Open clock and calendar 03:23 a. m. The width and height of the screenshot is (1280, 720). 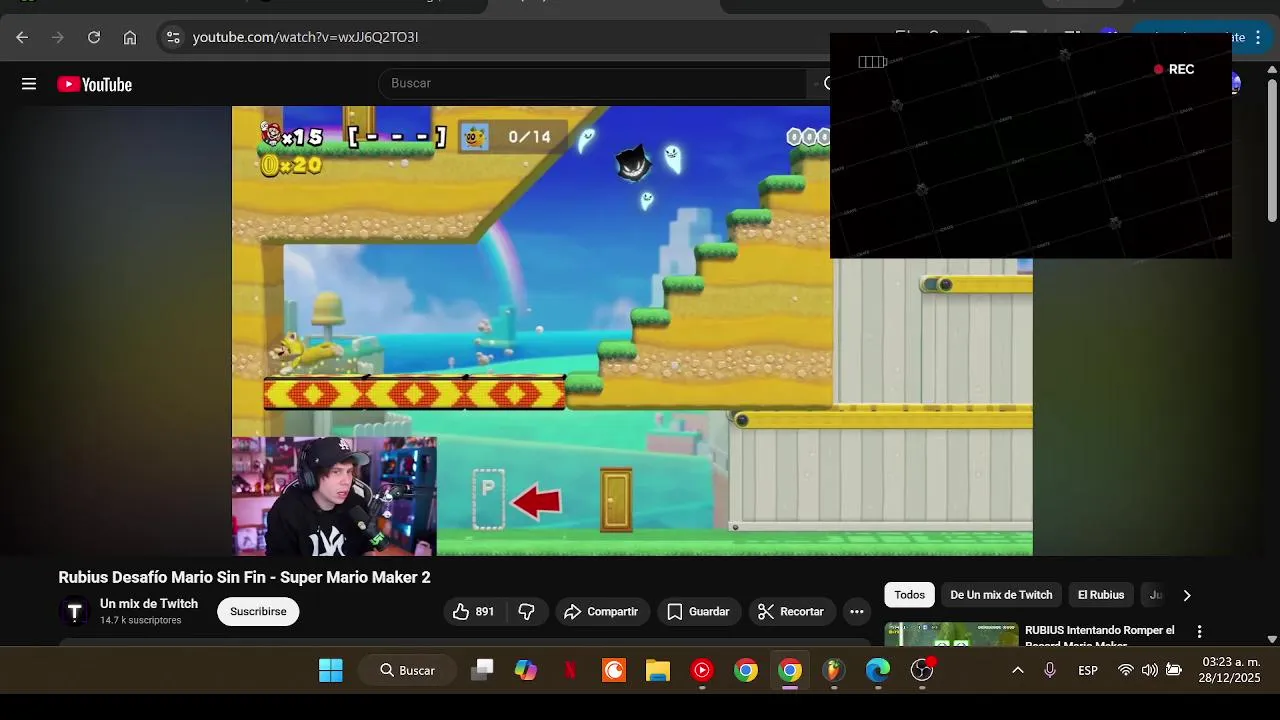pyautogui.click(x=1231, y=670)
